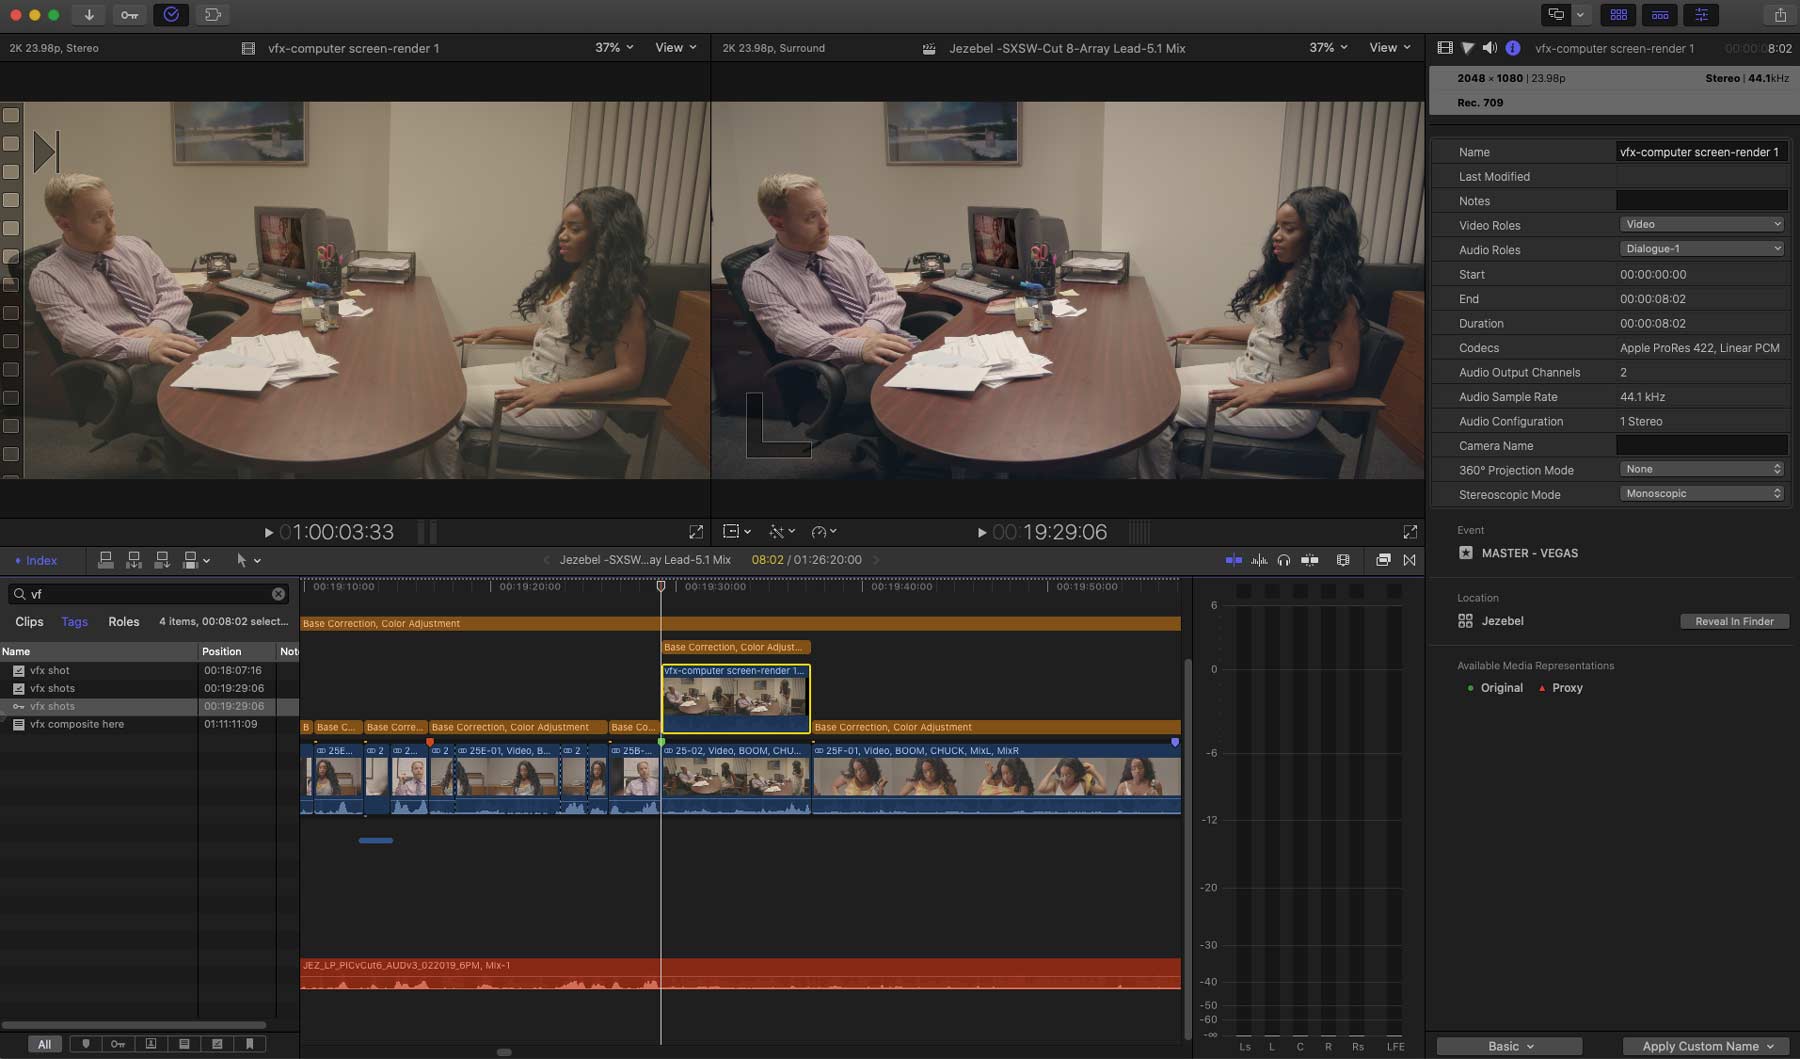Play the left viewer clip
1800x1059 pixels.
(x=268, y=532)
